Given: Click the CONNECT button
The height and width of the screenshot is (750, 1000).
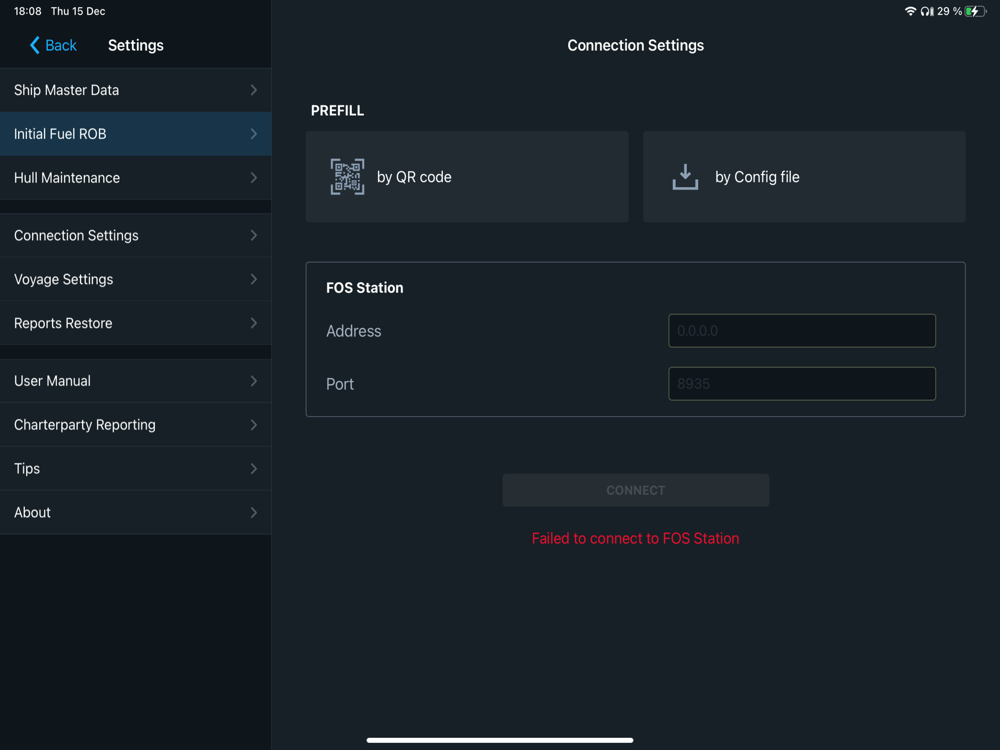Looking at the screenshot, I should pyautogui.click(x=635, y=490).
